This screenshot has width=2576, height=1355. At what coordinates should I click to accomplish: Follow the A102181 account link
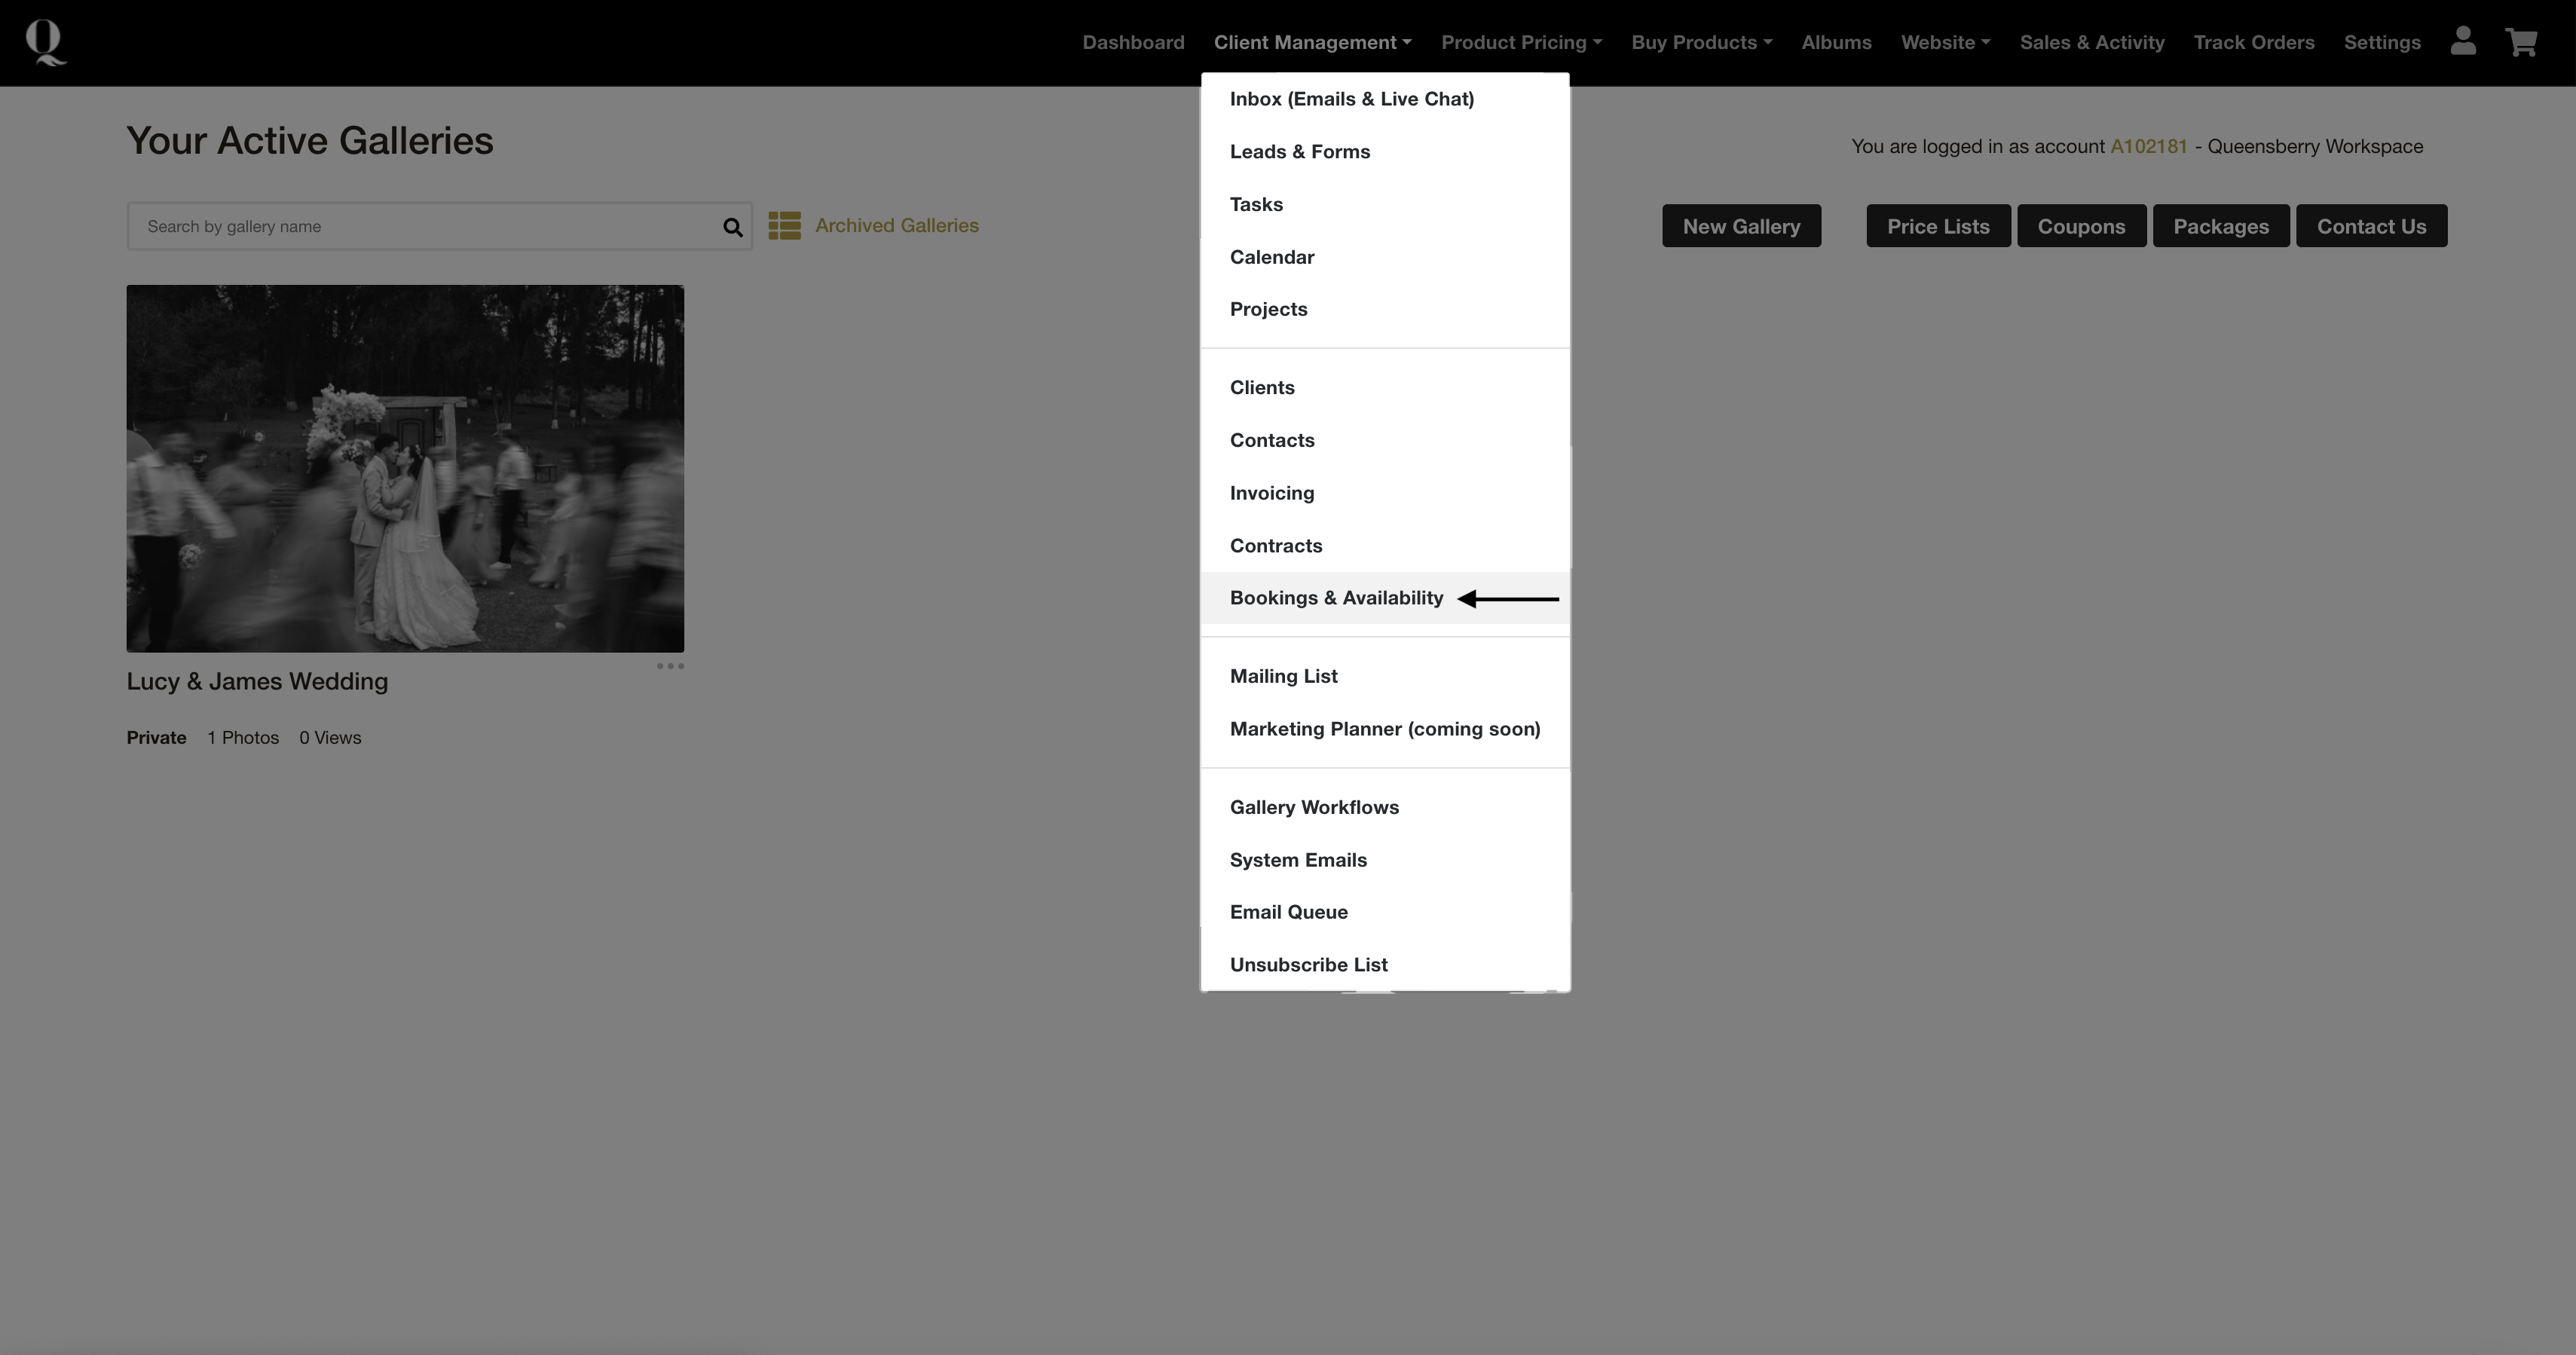pos(2148,146)
